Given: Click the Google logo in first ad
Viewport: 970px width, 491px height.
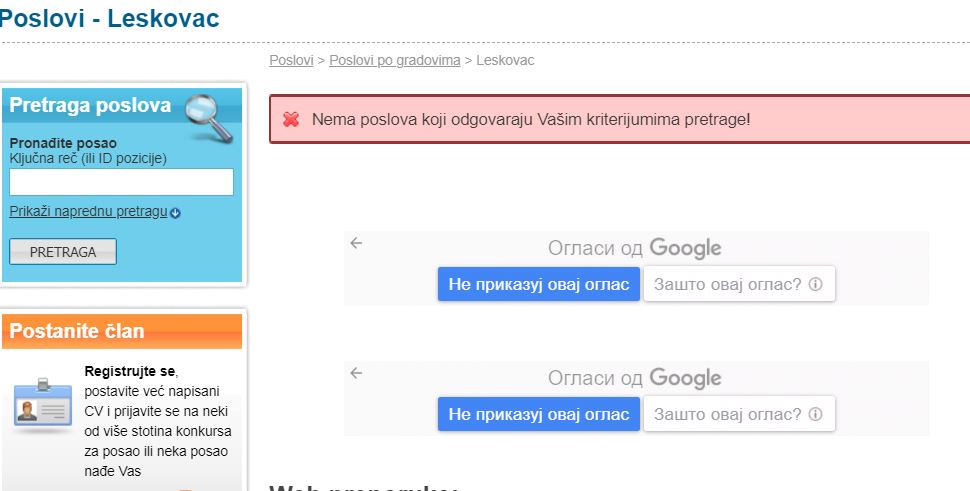Looking at the screenshot, I should (685, 248).
